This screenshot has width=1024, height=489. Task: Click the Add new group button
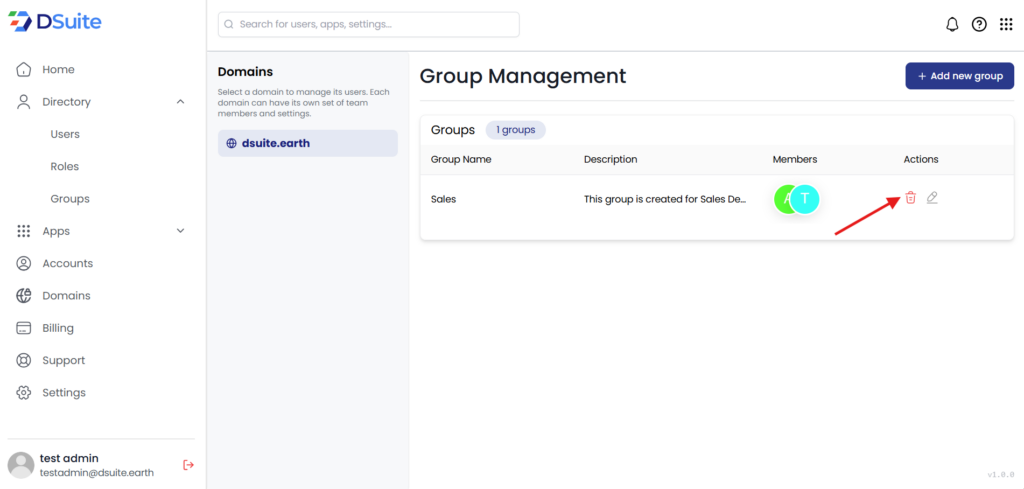click(959, 76)
